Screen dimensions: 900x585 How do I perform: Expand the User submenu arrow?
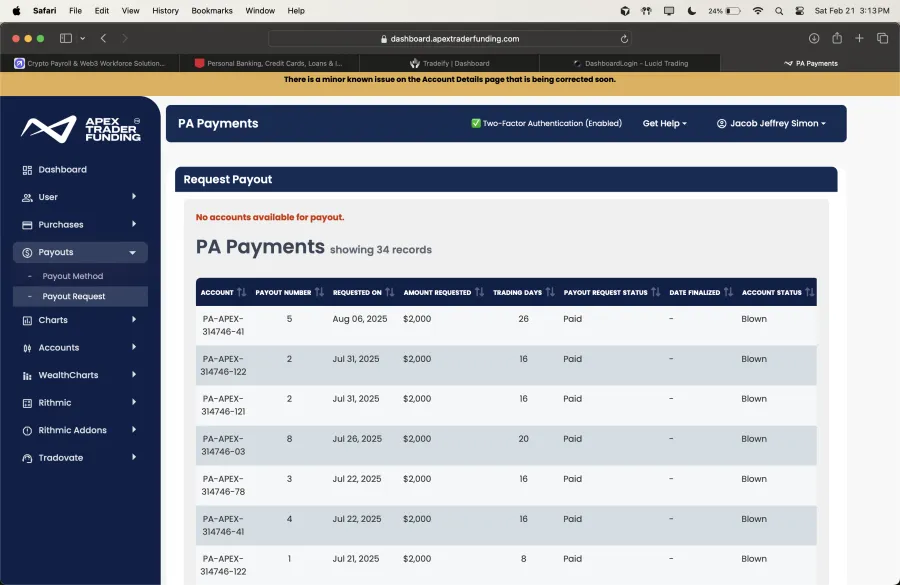point(134,196)
